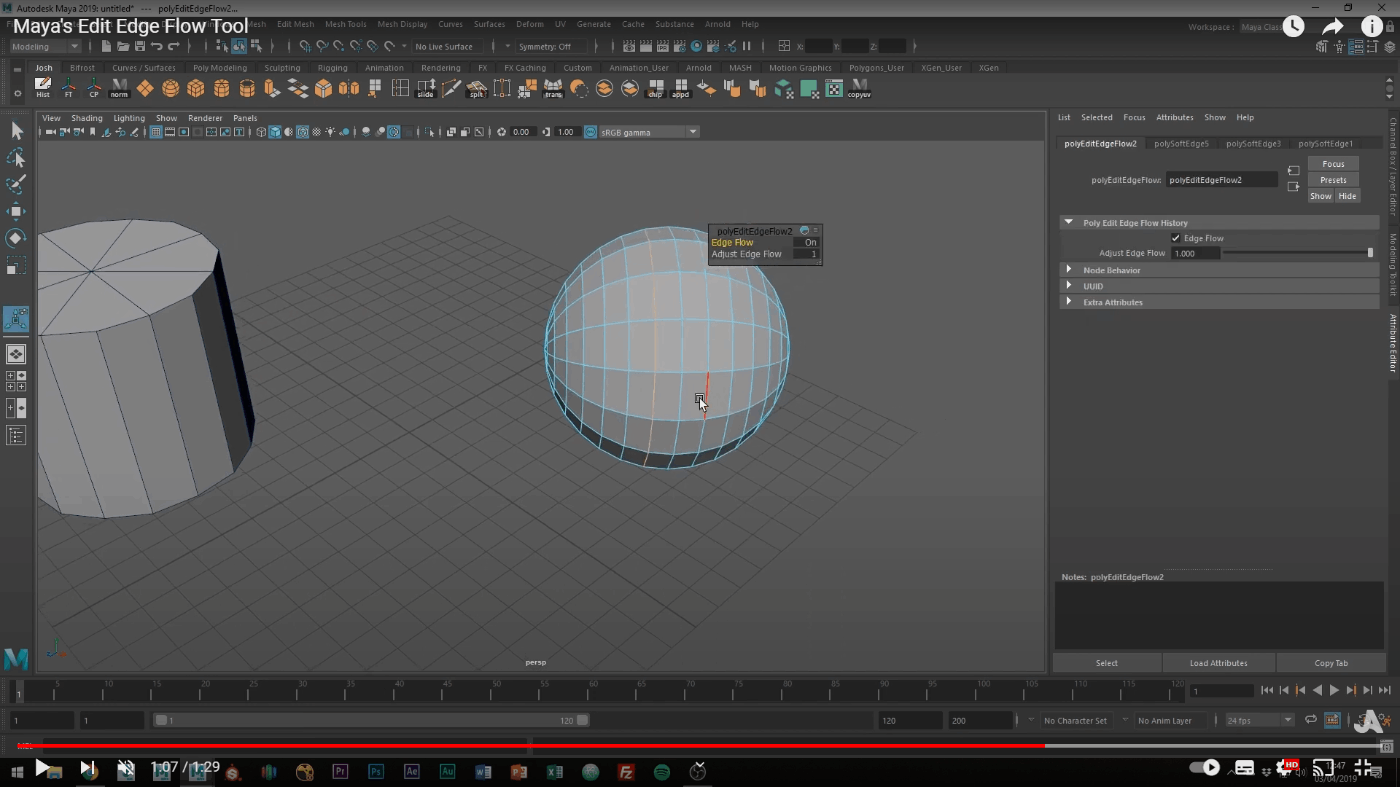Click the copyuv shelf icon
The image size is (1400, 787).
(x=859, y=89)
